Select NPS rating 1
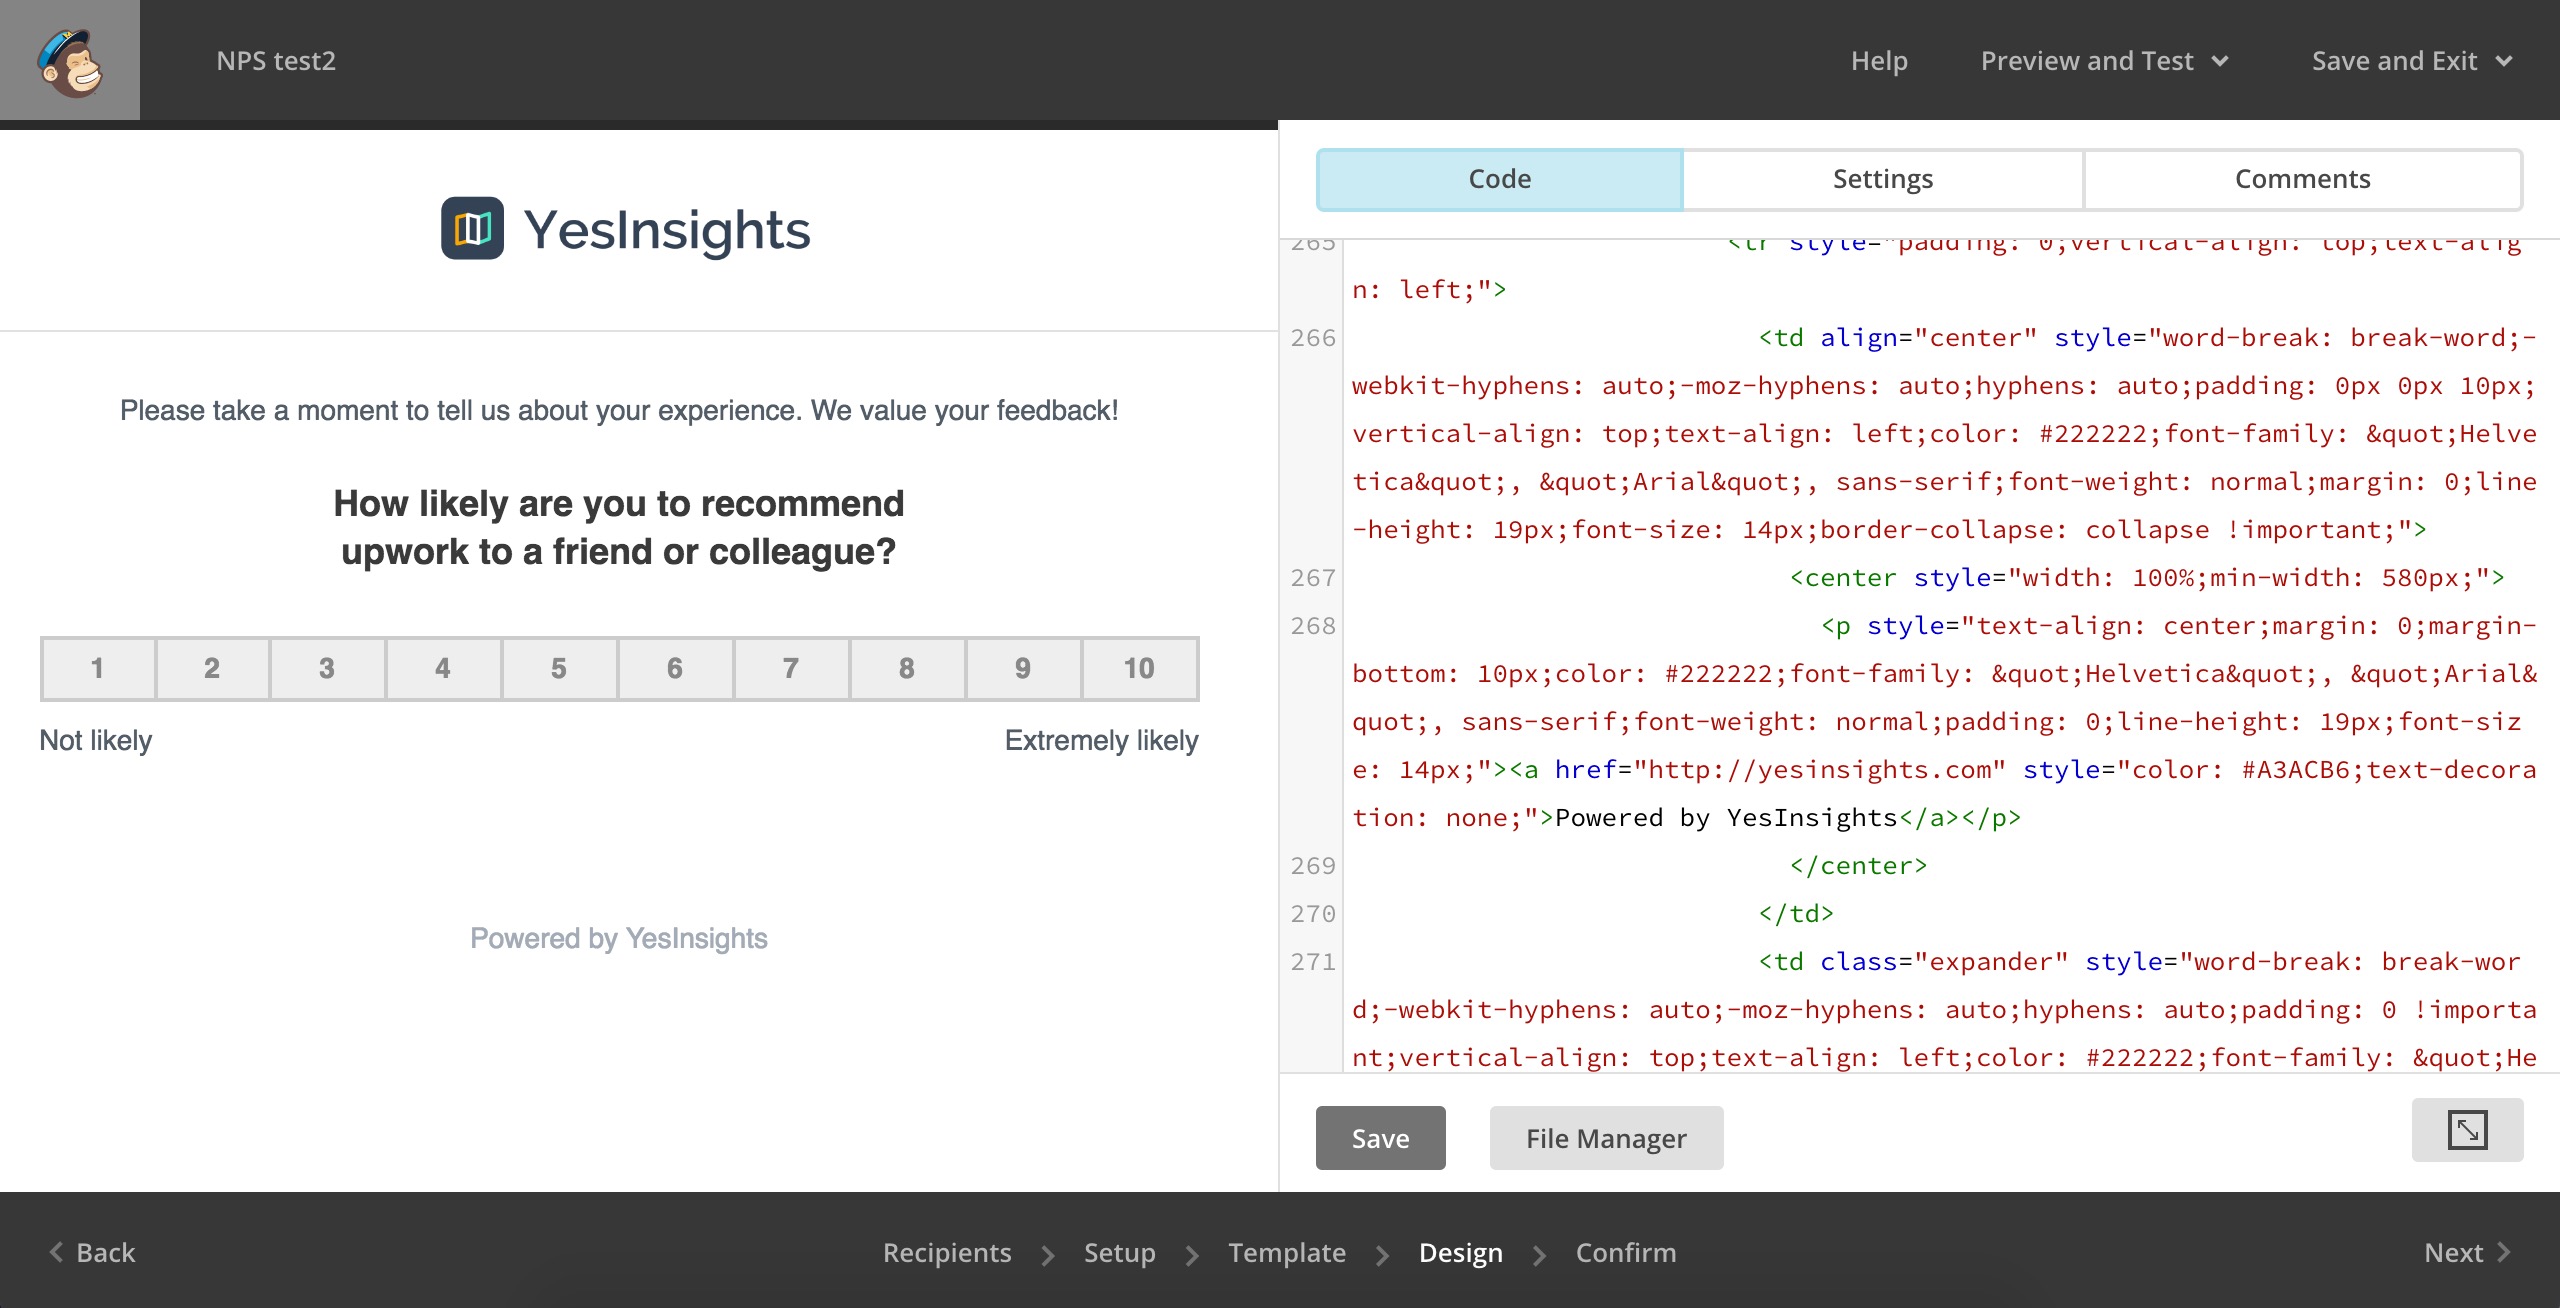Screen dimensions: 2560x1308 click(x=98, y=668)
